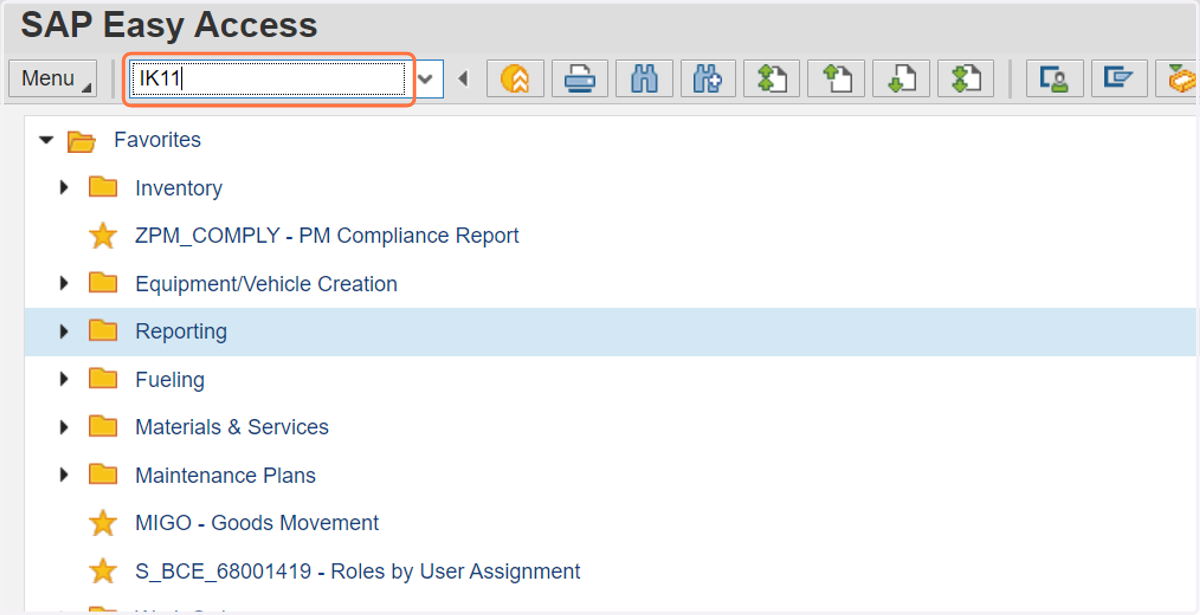This screenshot has width=1200, height=615.
Task: Expand the Reporting folder arrow
Action: (x=65, y=331)
